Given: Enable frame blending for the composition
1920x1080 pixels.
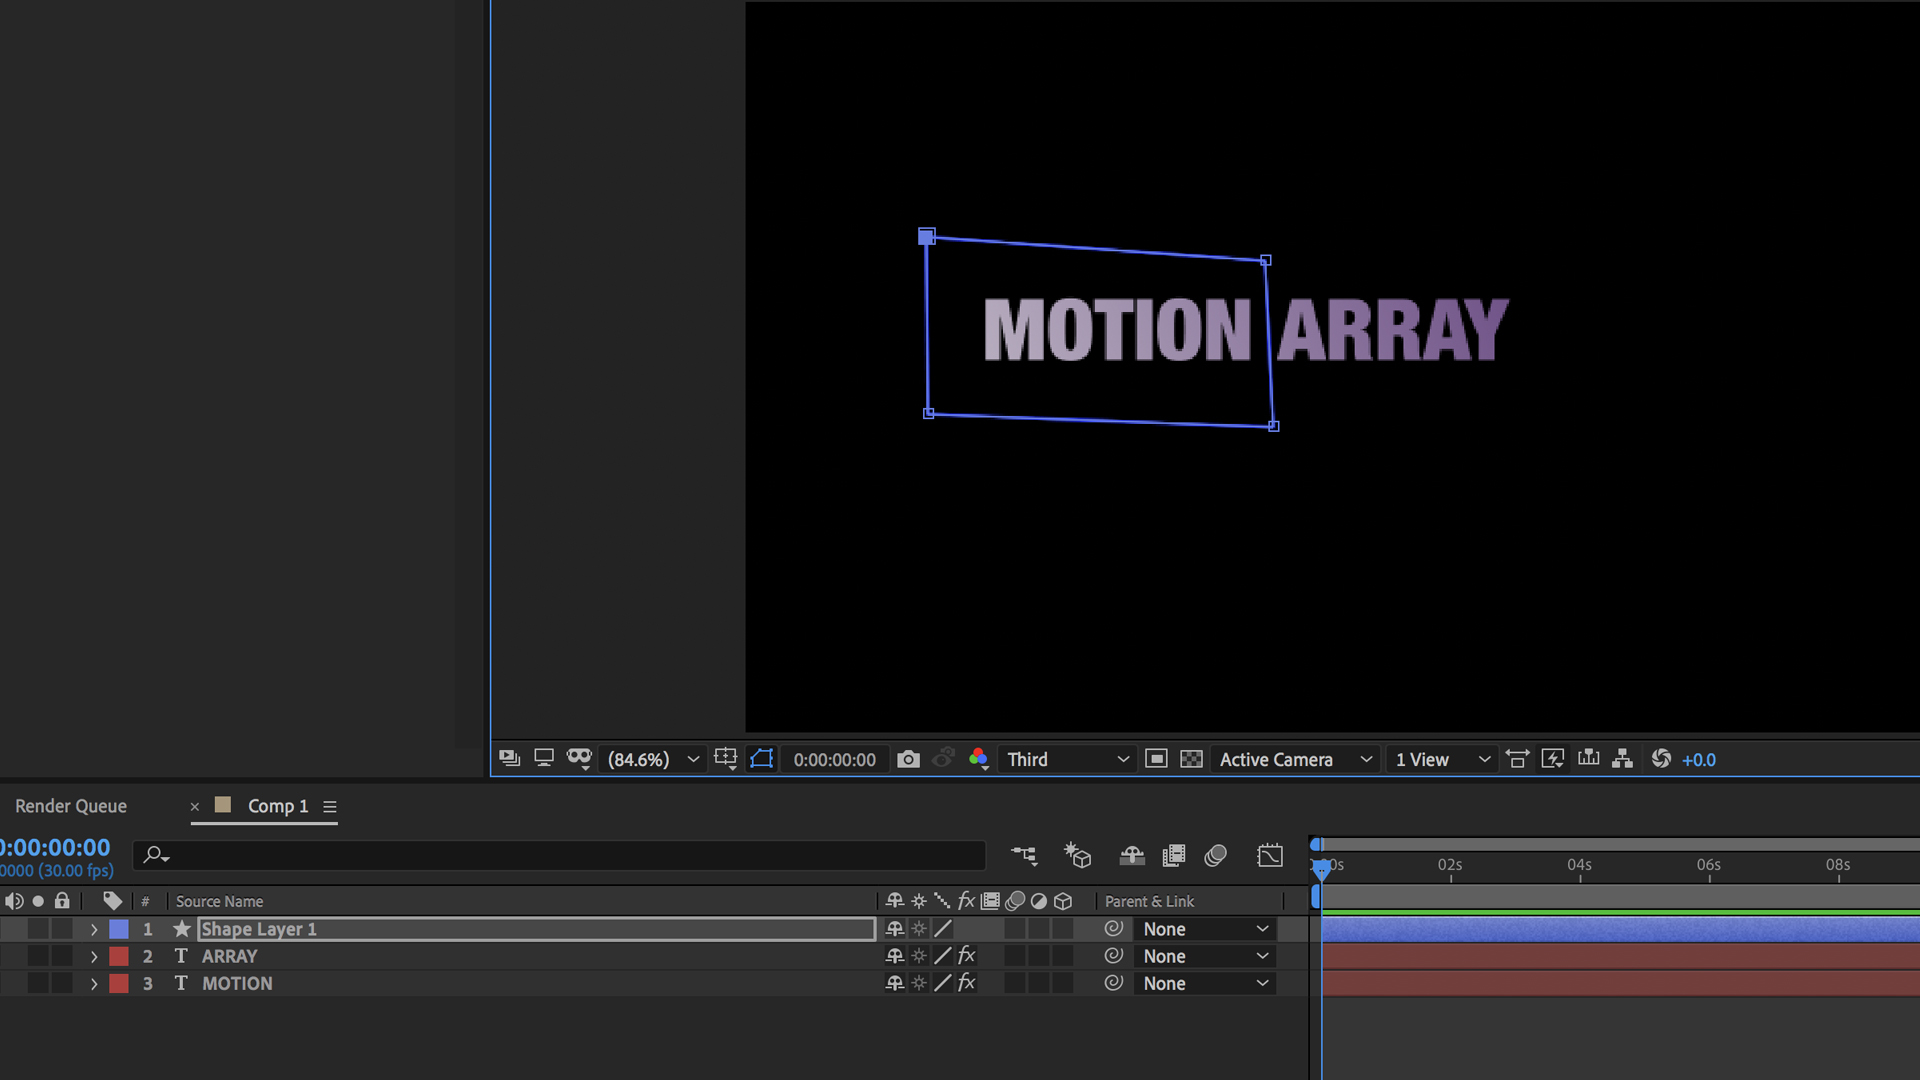Looking at the screenshot, I should [x=1174, y=855].
